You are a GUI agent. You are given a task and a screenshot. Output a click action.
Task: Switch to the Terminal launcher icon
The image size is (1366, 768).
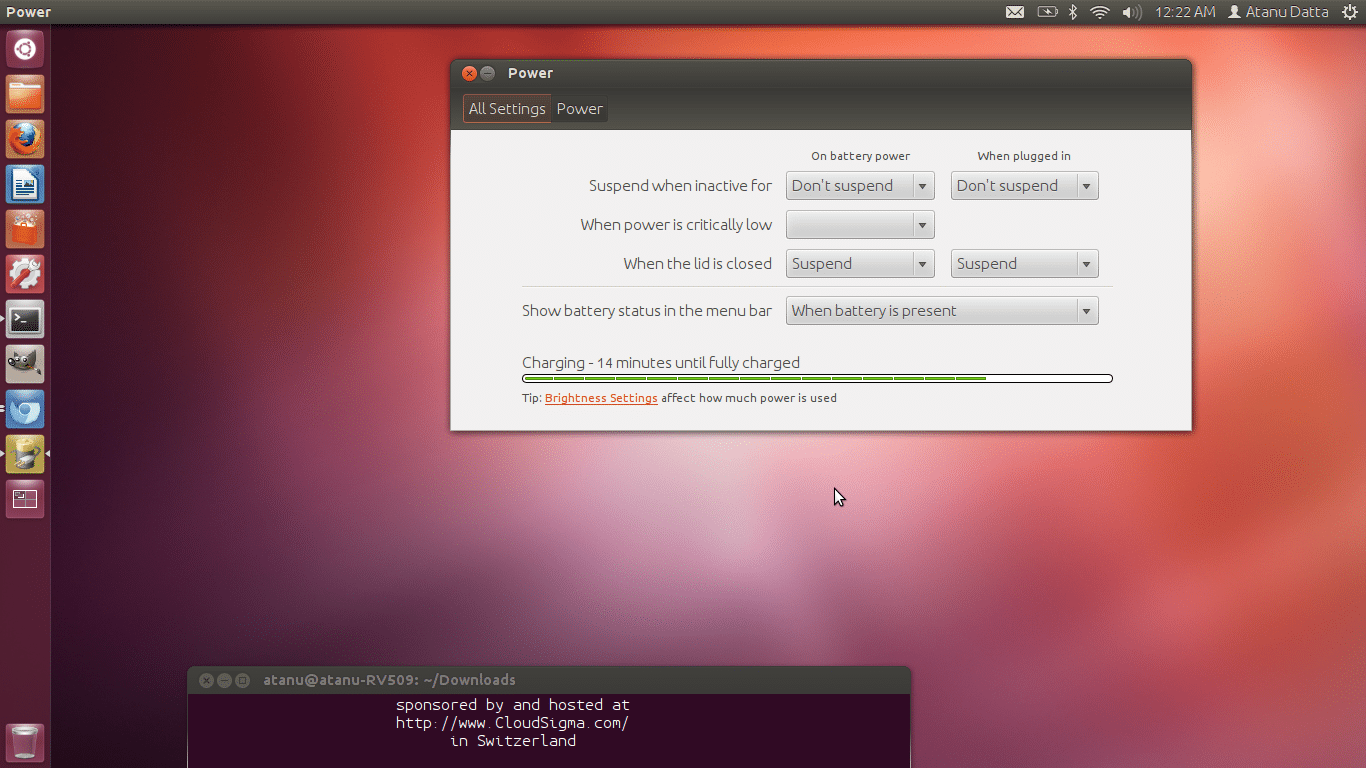25,319
